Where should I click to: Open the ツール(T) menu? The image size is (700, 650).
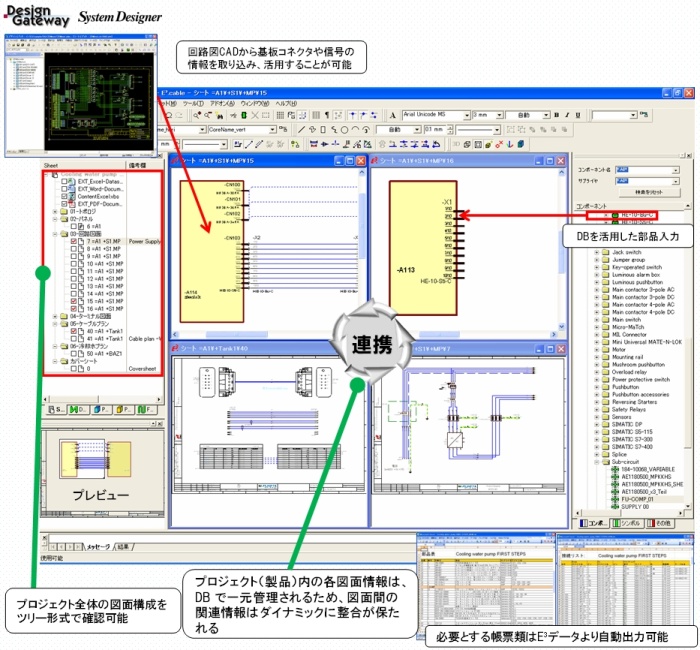coord(193,104)
